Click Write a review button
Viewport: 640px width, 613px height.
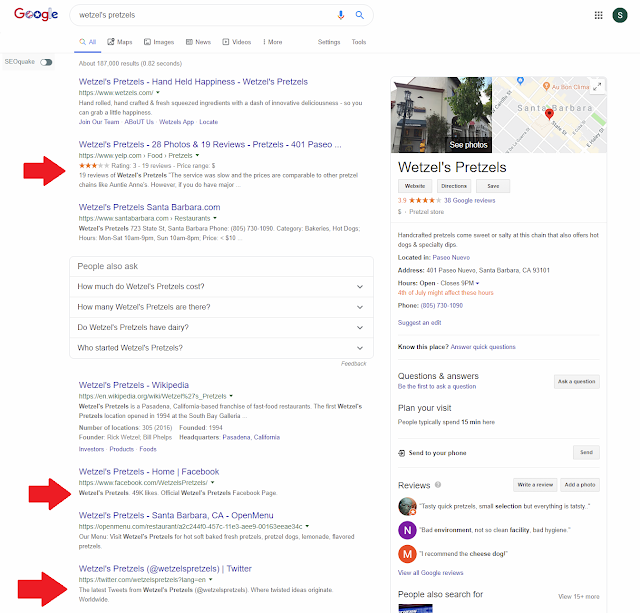[535, 485]
